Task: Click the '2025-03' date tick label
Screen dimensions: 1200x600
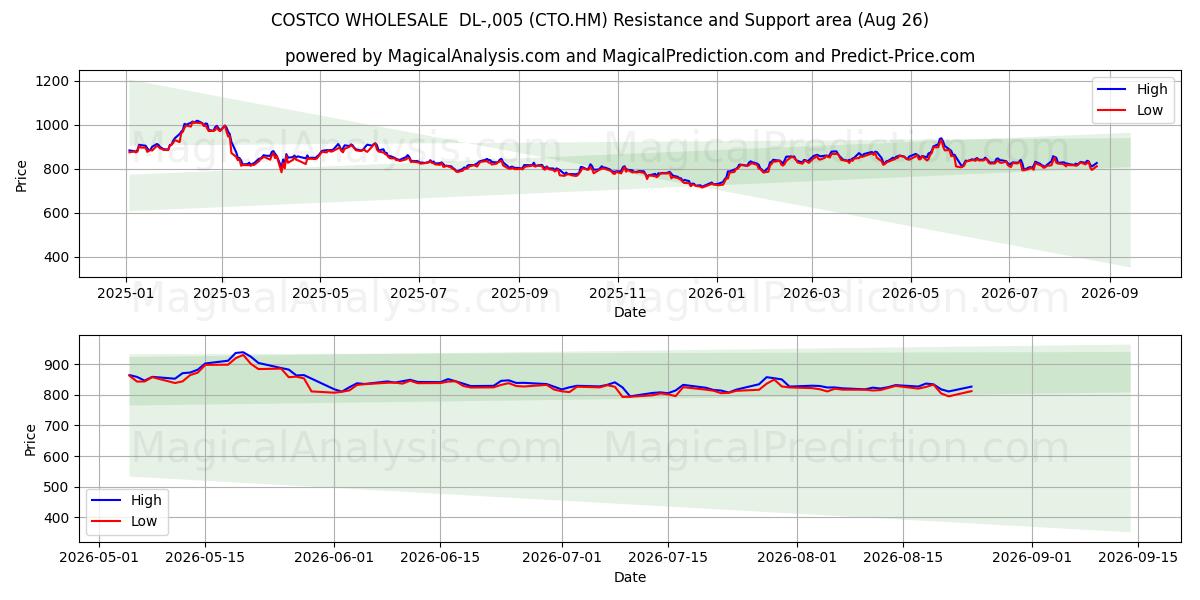Action: [222, 294]
